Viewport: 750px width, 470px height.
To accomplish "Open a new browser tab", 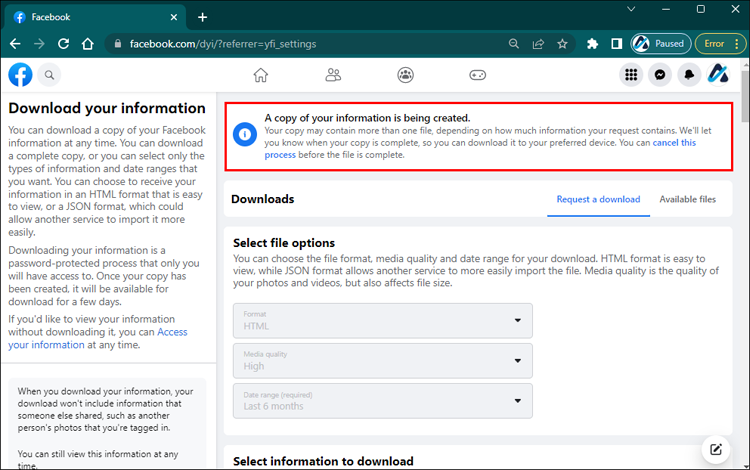I will (202, 17).
